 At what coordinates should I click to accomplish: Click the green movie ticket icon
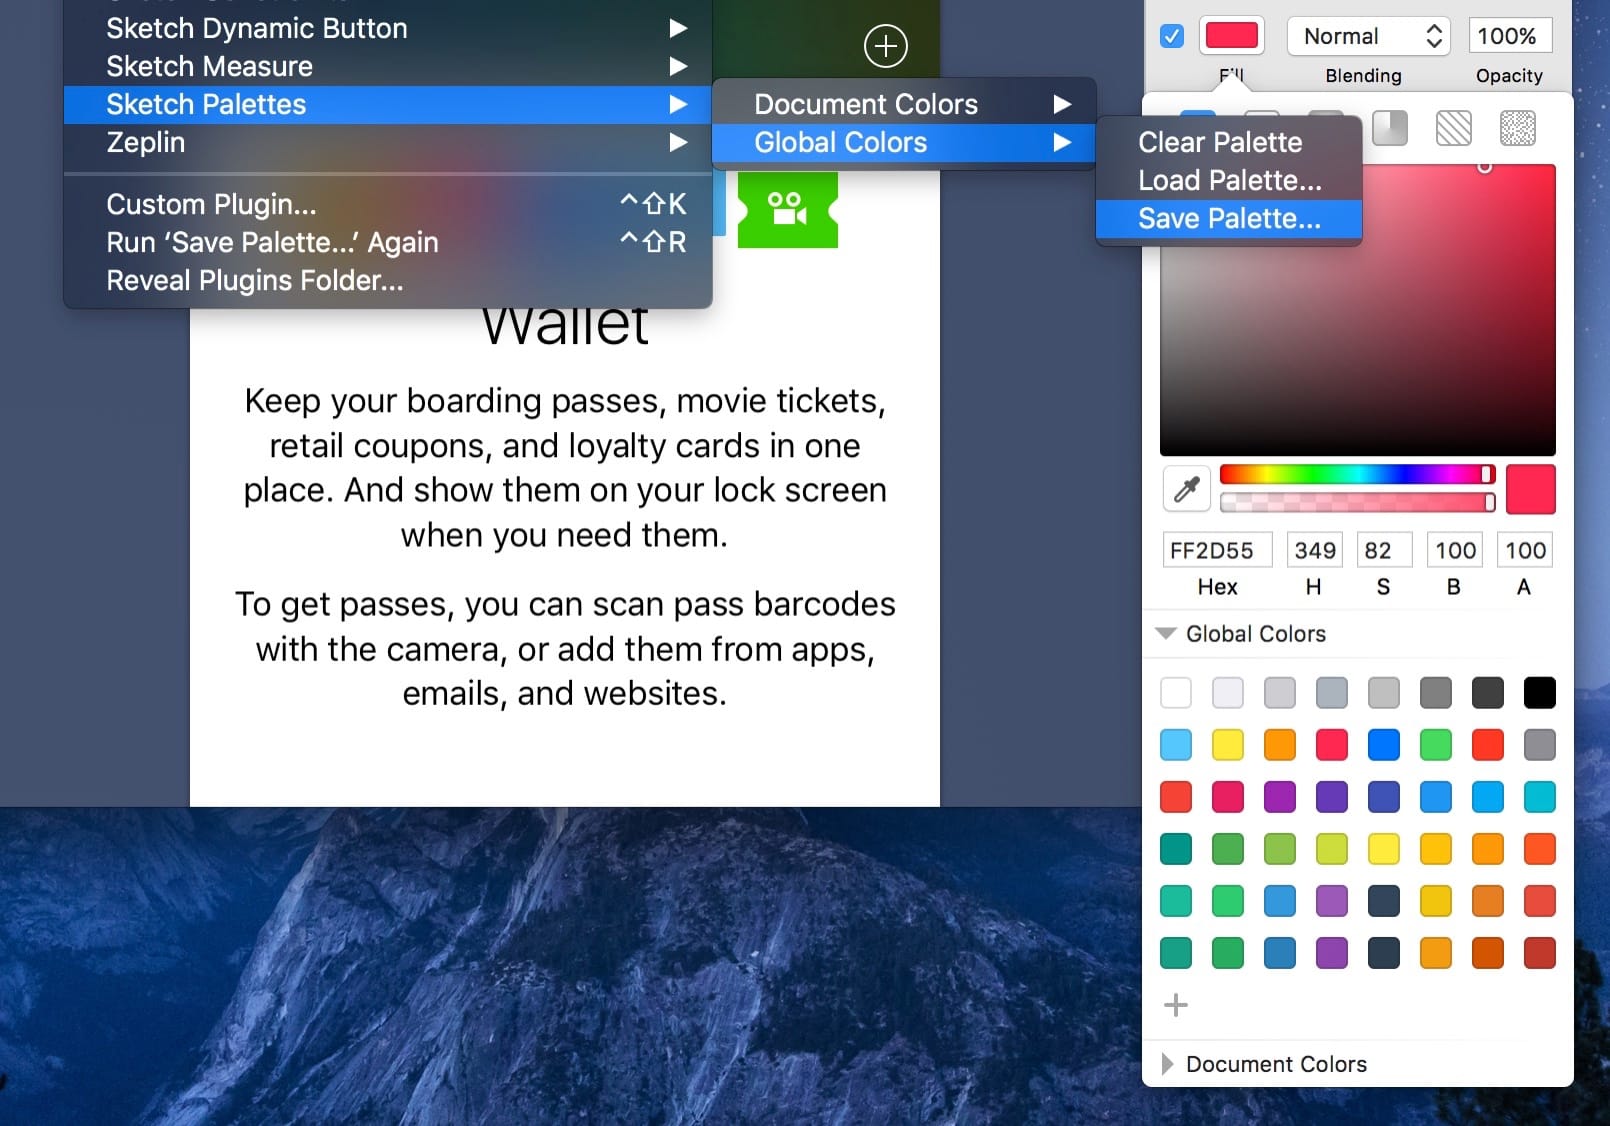(x=788, y=210)
